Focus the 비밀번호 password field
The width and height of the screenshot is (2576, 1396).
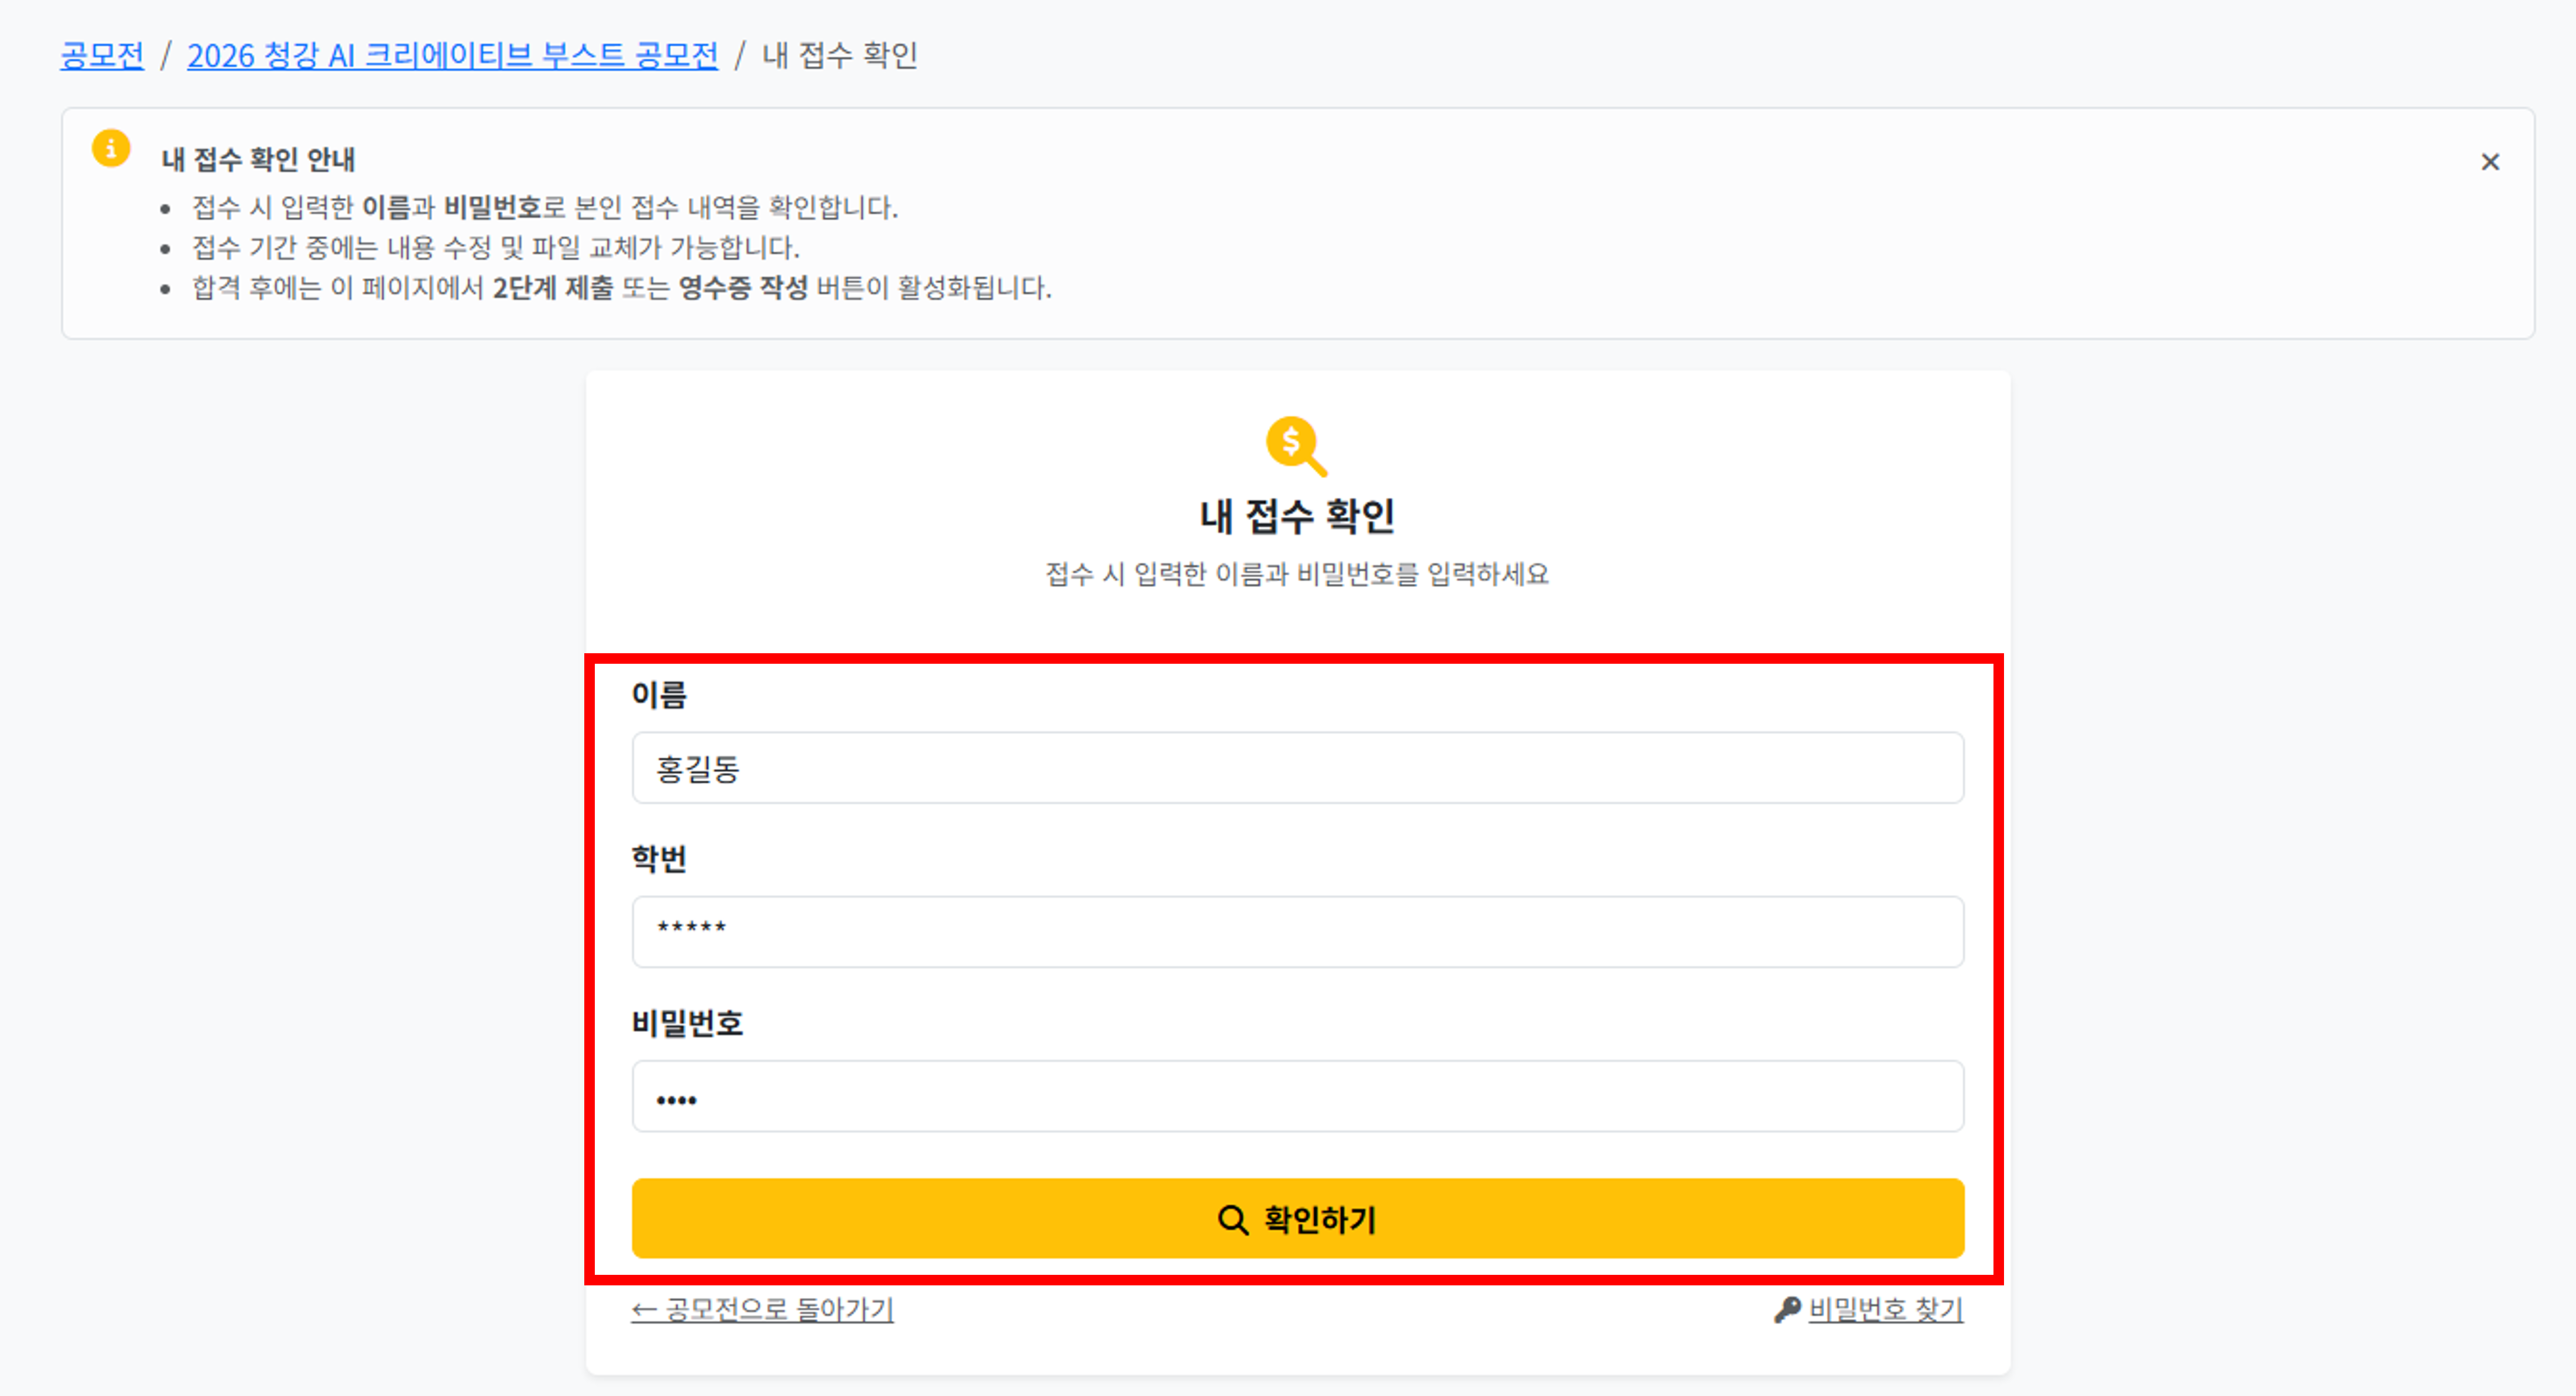coord(1297,1095)
